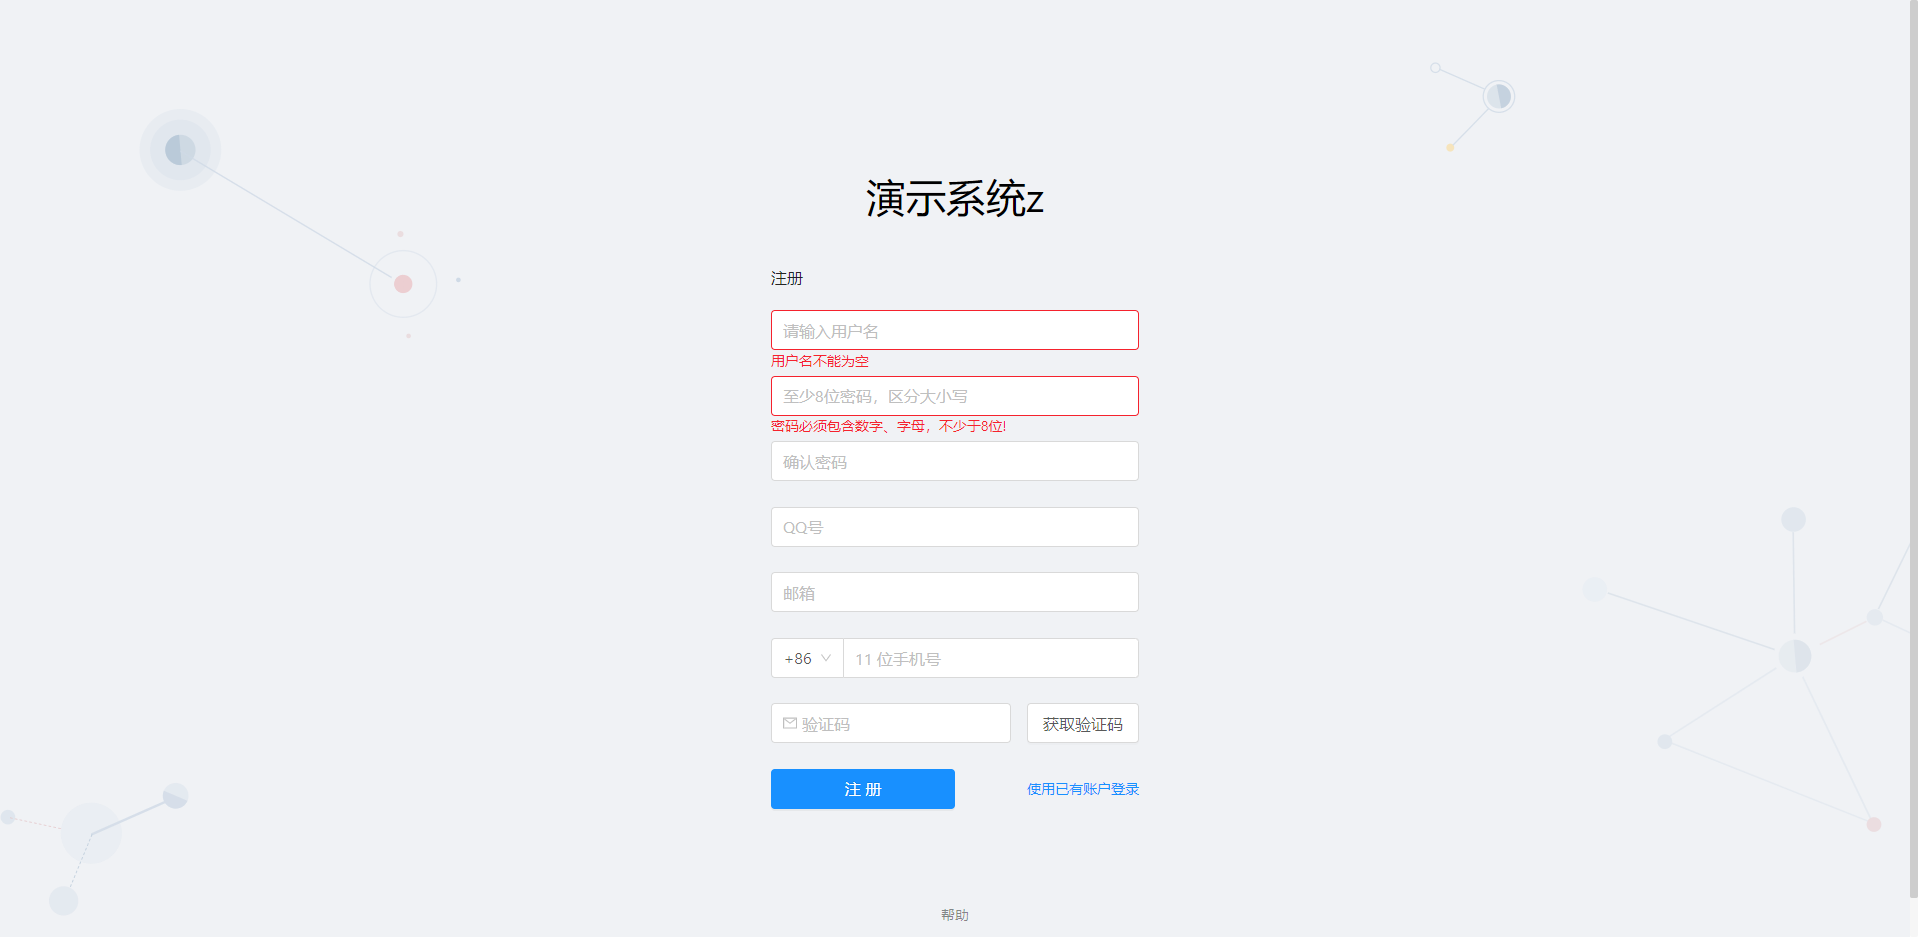Viewport: 1918px width, 937px height.
Task: Expand the chevron arrow beside +86
Action: (x=826, y=658)
